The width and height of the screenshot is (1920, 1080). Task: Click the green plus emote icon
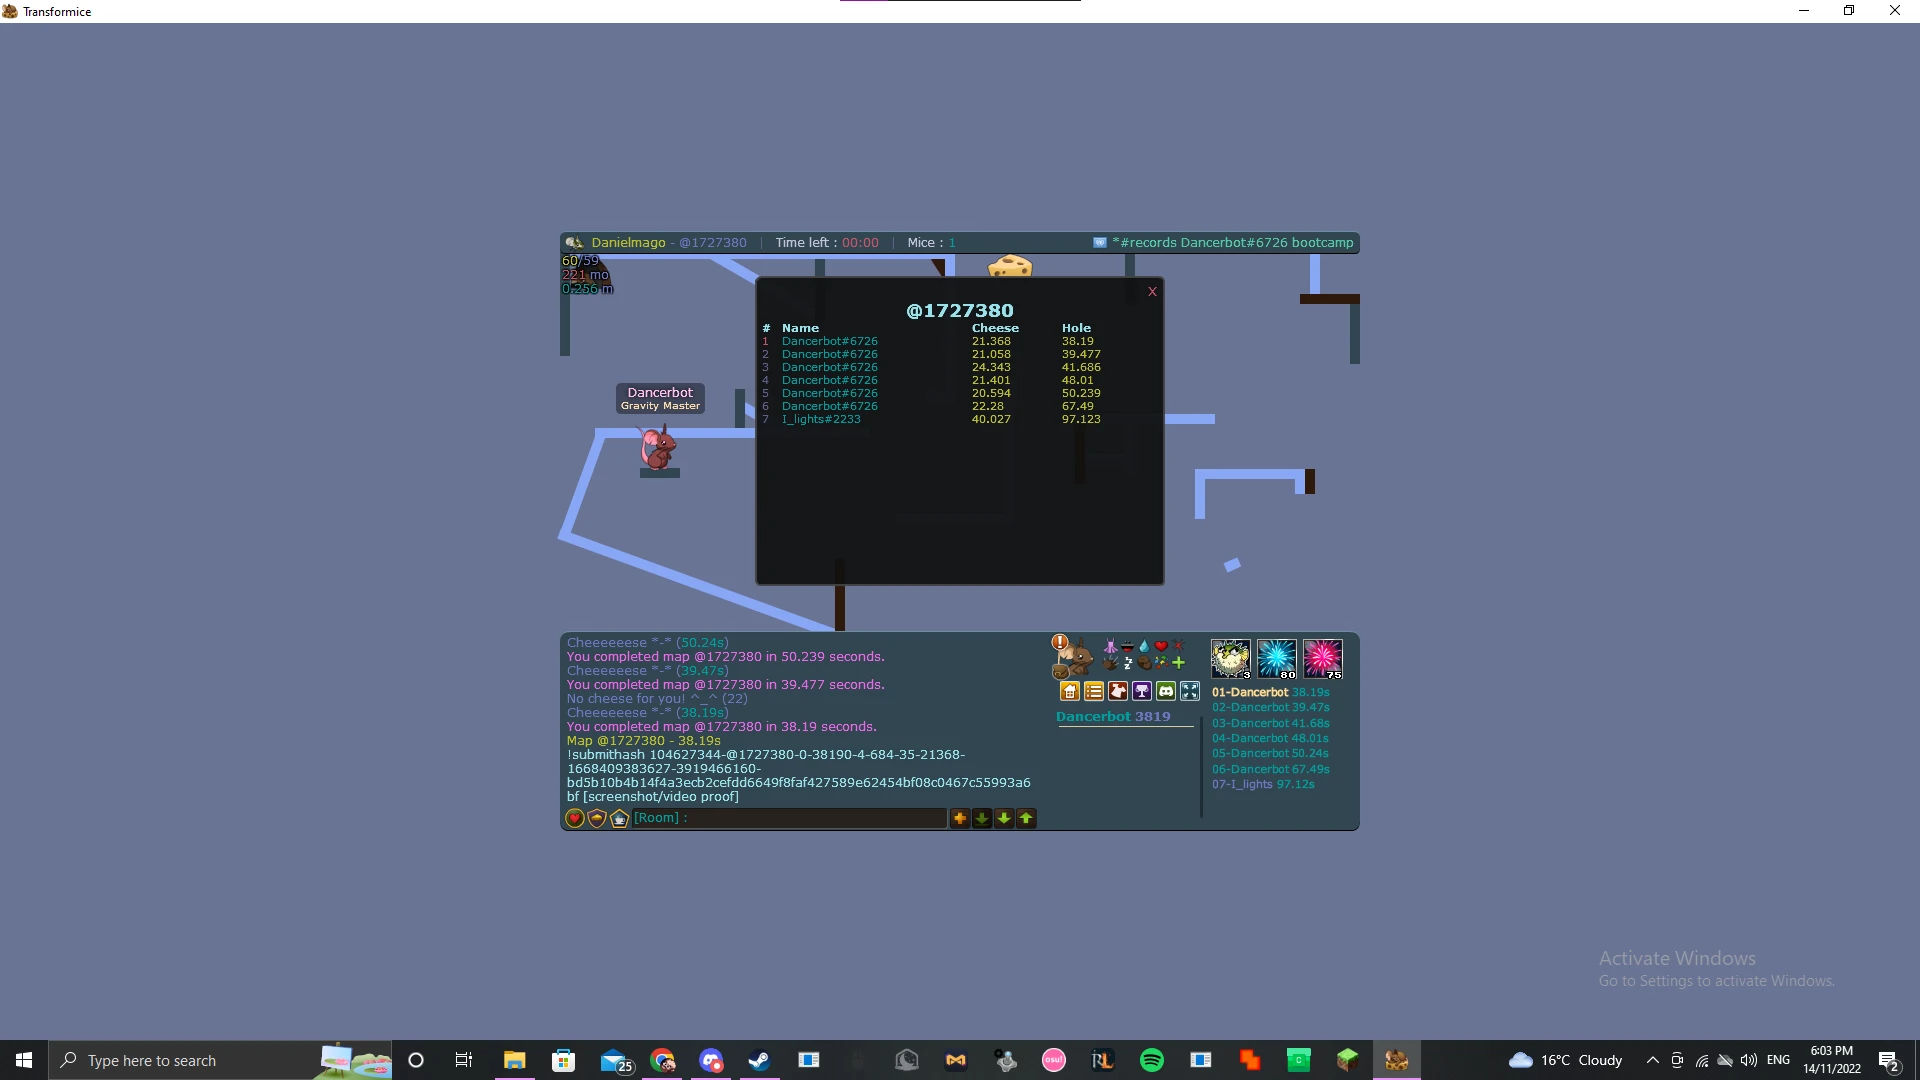pos(1178,662)
